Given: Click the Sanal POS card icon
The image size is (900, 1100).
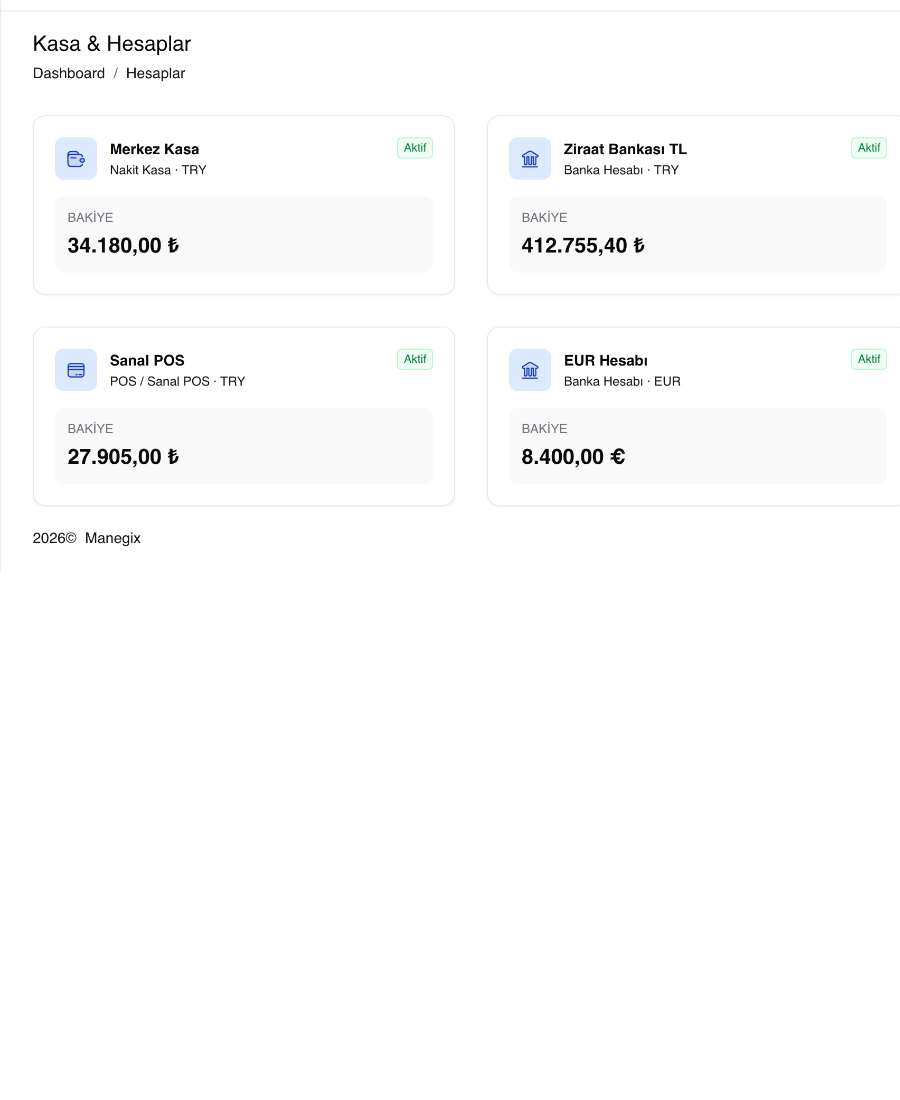Looking at the screenshot, I should 76,370.
